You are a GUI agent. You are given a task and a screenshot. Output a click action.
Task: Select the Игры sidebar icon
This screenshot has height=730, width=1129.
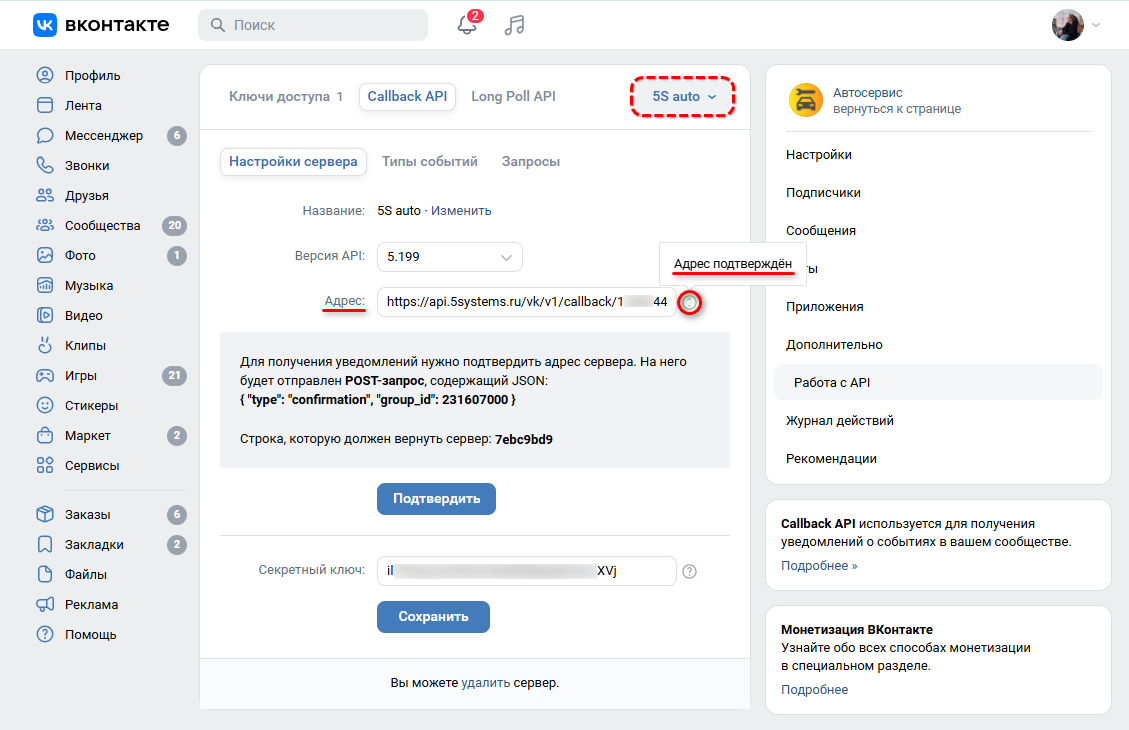tap(44, 375)
